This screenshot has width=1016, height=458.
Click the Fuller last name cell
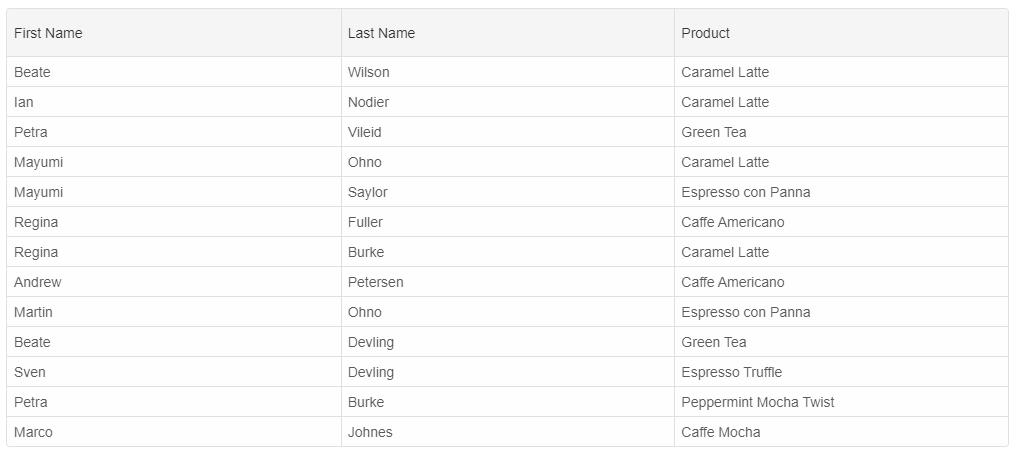point(365,222)
